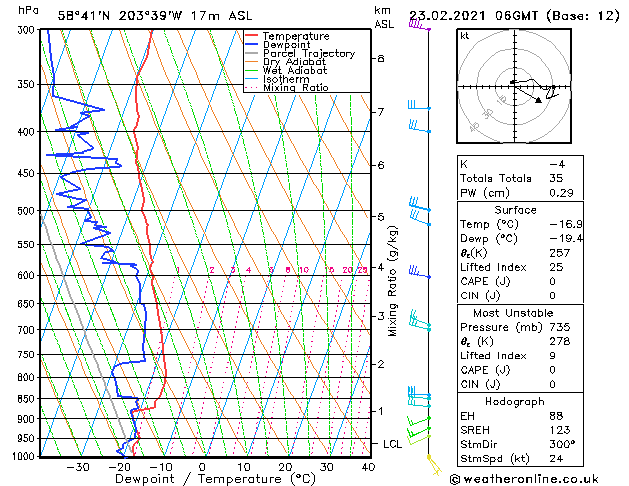Click the 'LCL' marker label
This screenshot has width=629, height=486.
tap(392, 444)
